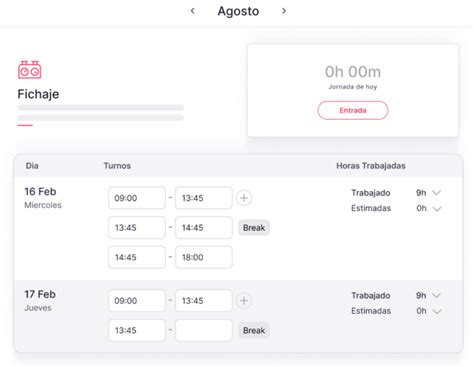Go to next month arrow
This screenshot has width=474, height=367.
[284, 11]
